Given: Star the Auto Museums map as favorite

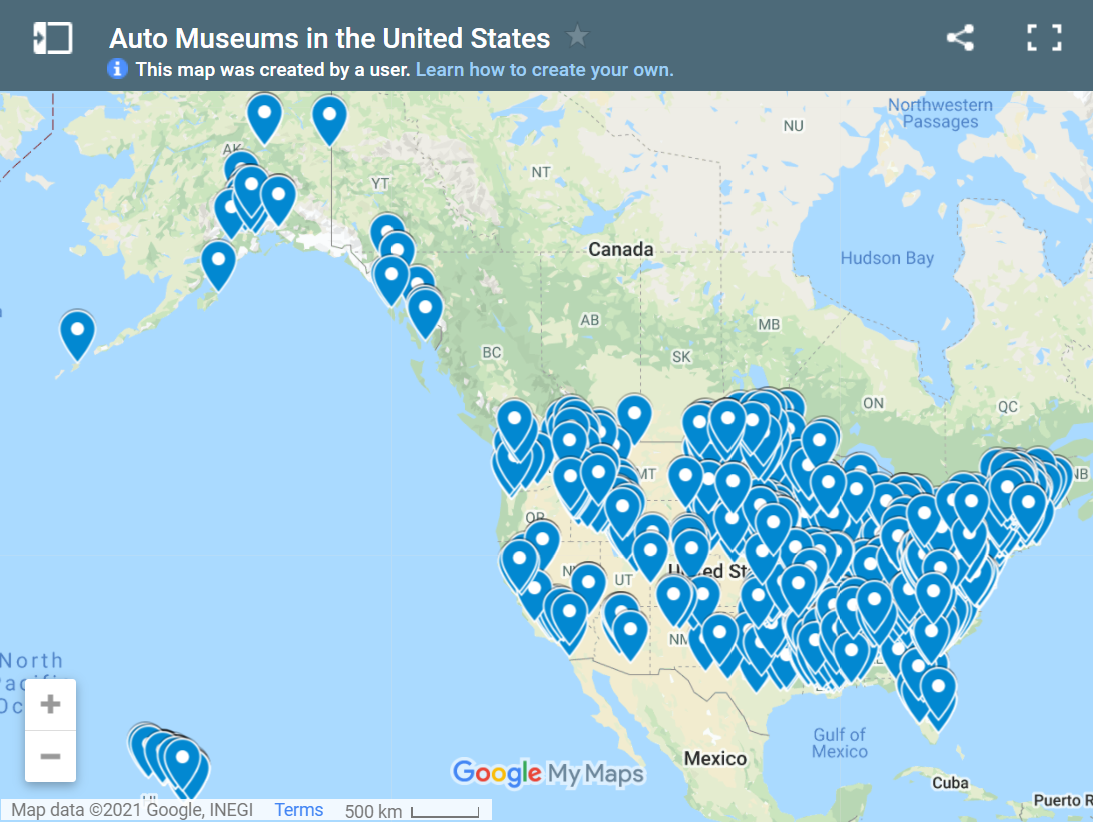Looking at the screenshot, I should point(577,36).
